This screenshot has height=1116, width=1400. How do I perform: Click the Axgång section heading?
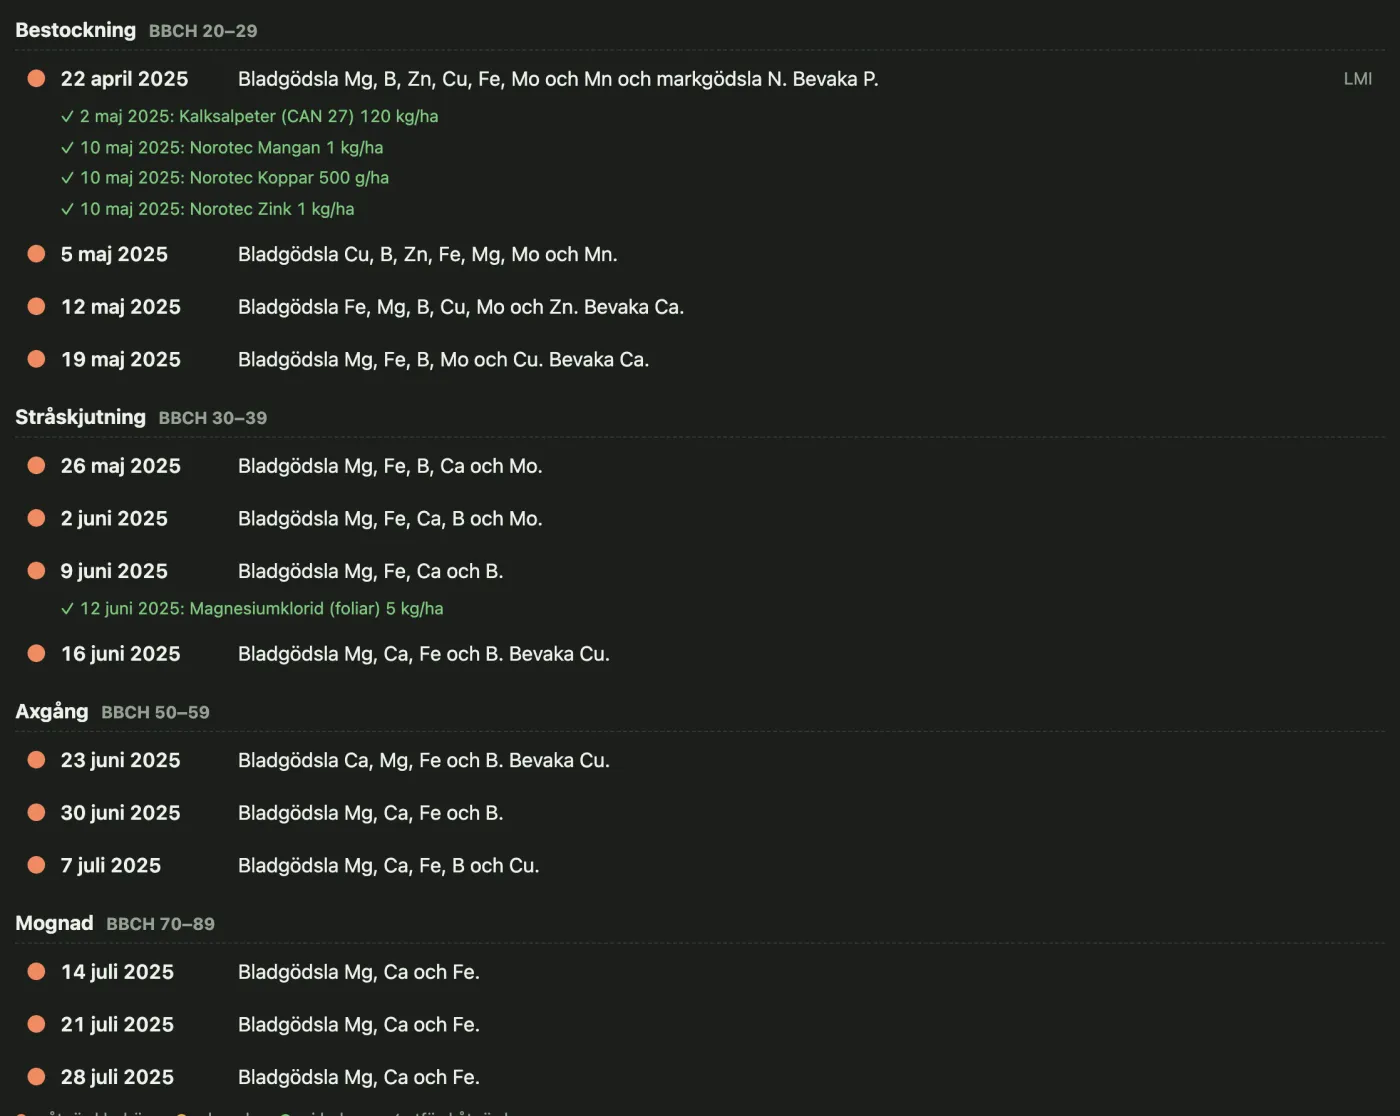(52, 711)
